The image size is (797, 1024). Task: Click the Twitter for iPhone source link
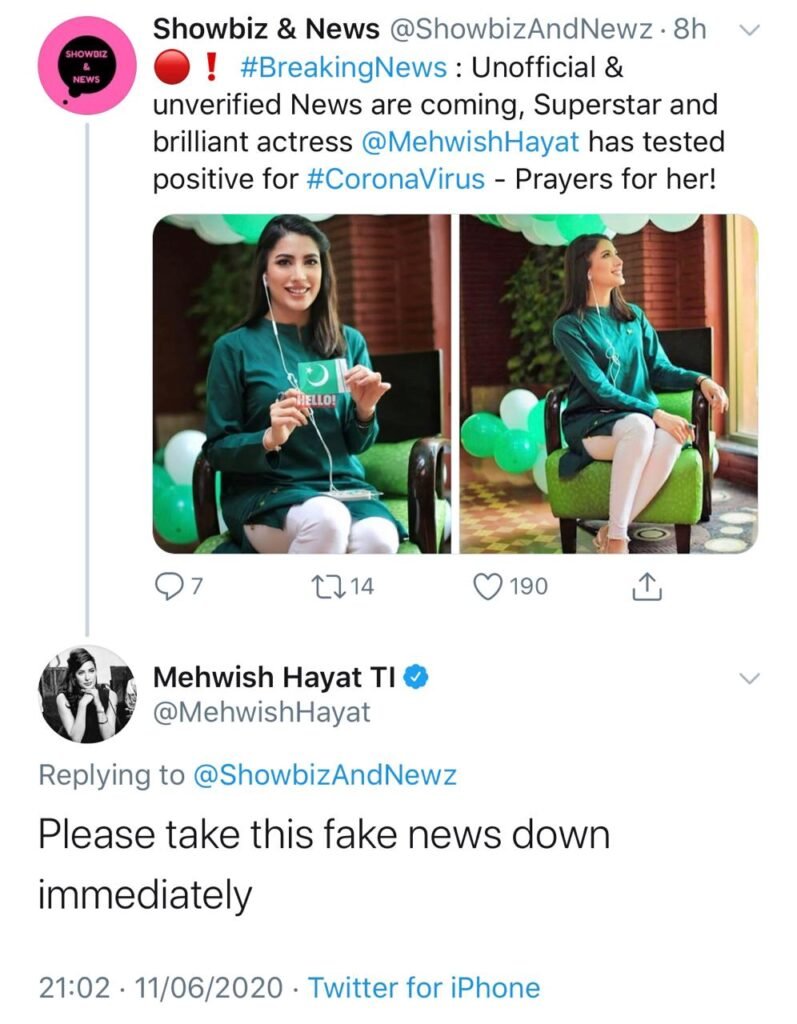(x=424, y=988)
